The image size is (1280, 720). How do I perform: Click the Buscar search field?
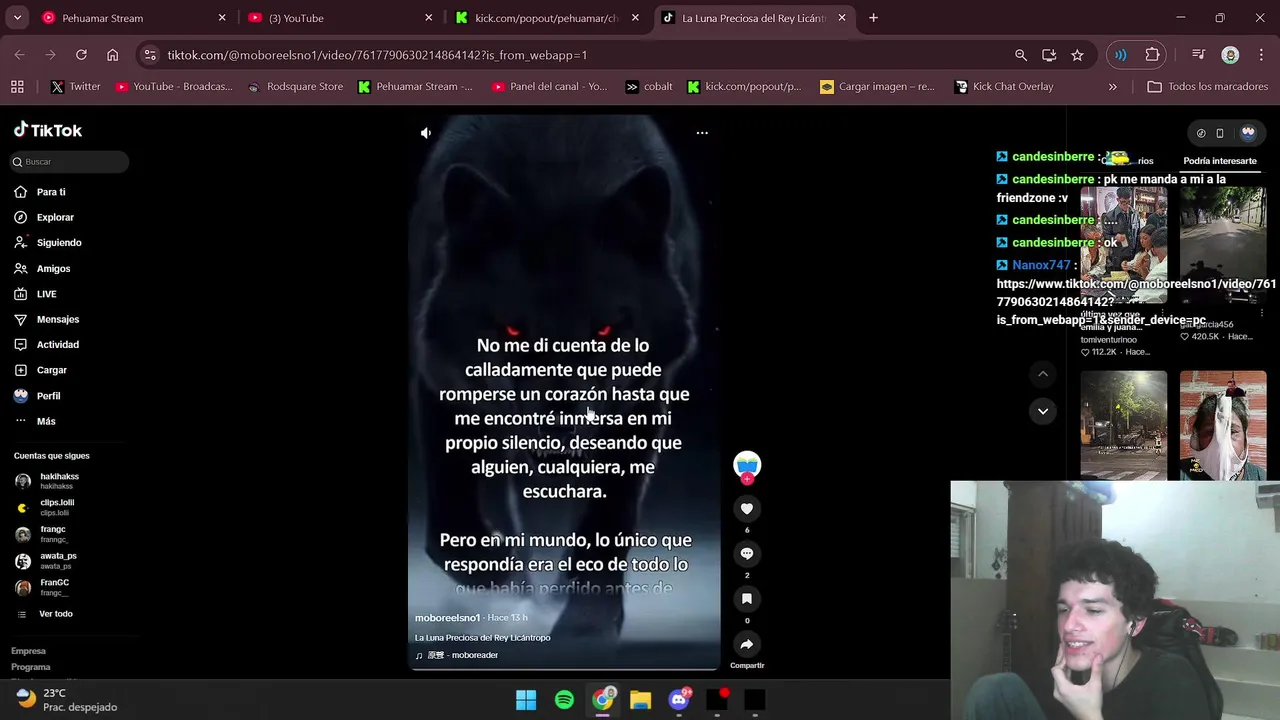(x=70, y=162)
